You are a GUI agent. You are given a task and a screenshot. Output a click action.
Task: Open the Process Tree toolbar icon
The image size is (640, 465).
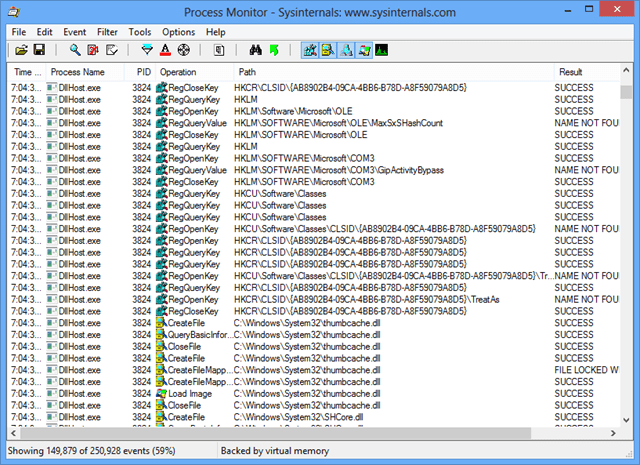pos(219,50)
